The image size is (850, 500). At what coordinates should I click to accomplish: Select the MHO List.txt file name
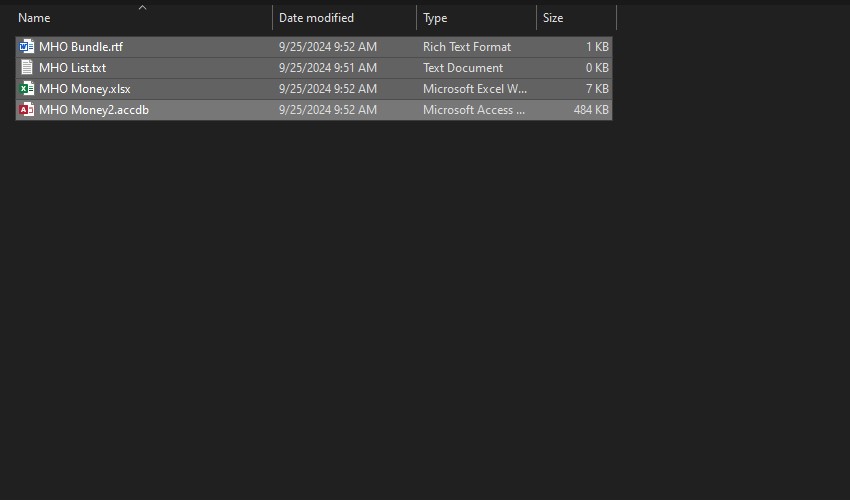point(72,68)
